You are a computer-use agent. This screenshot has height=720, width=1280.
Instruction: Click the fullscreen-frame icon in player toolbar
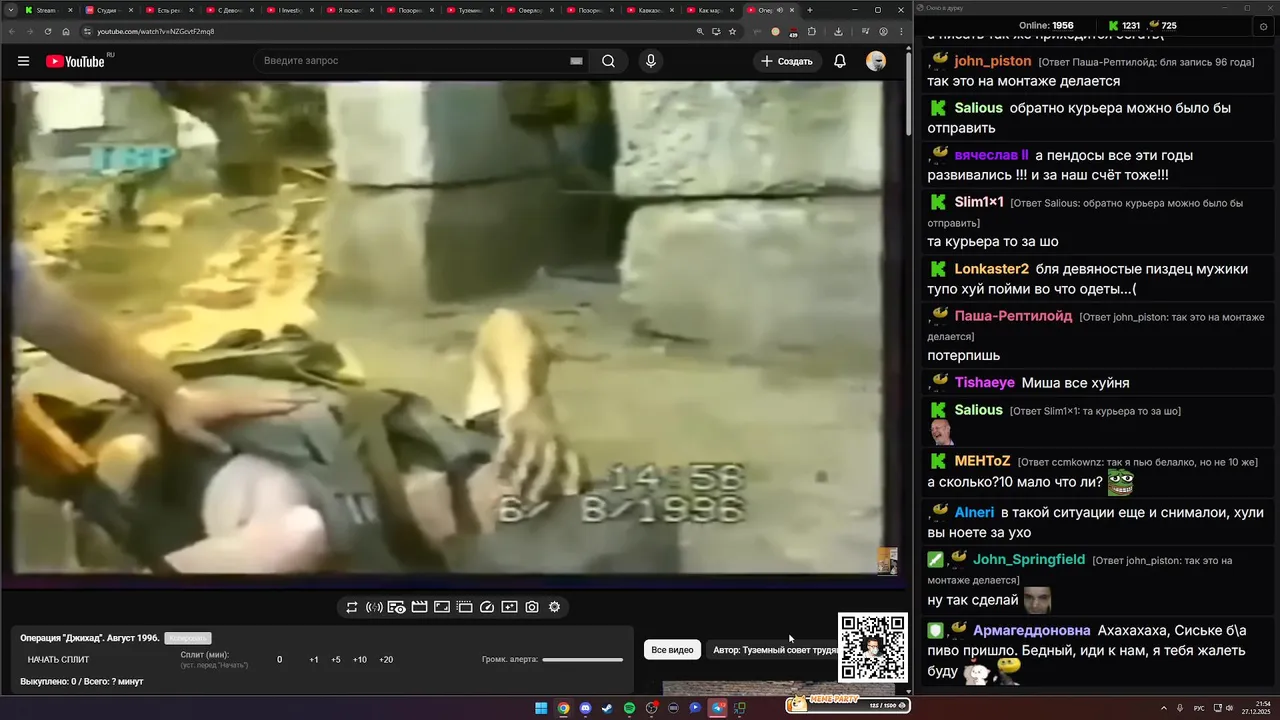[442, 607]
